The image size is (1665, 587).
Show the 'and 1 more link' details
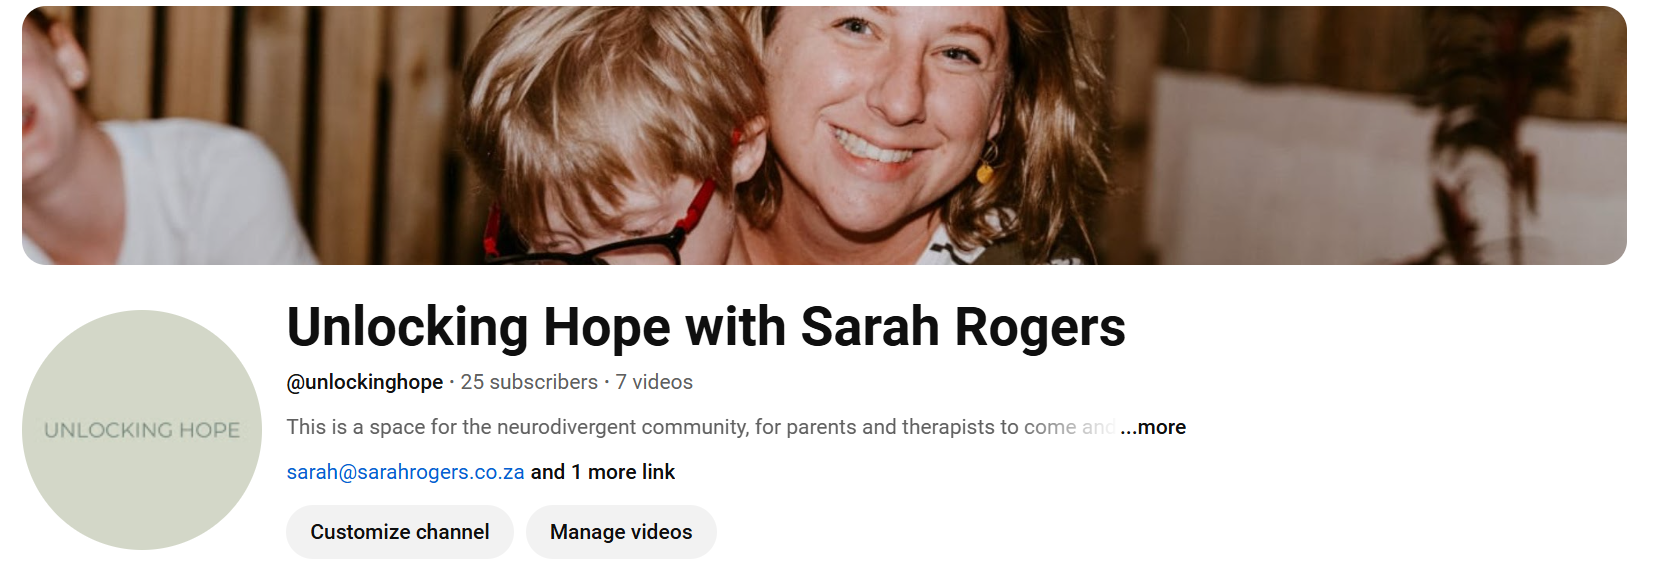[603, 472]
